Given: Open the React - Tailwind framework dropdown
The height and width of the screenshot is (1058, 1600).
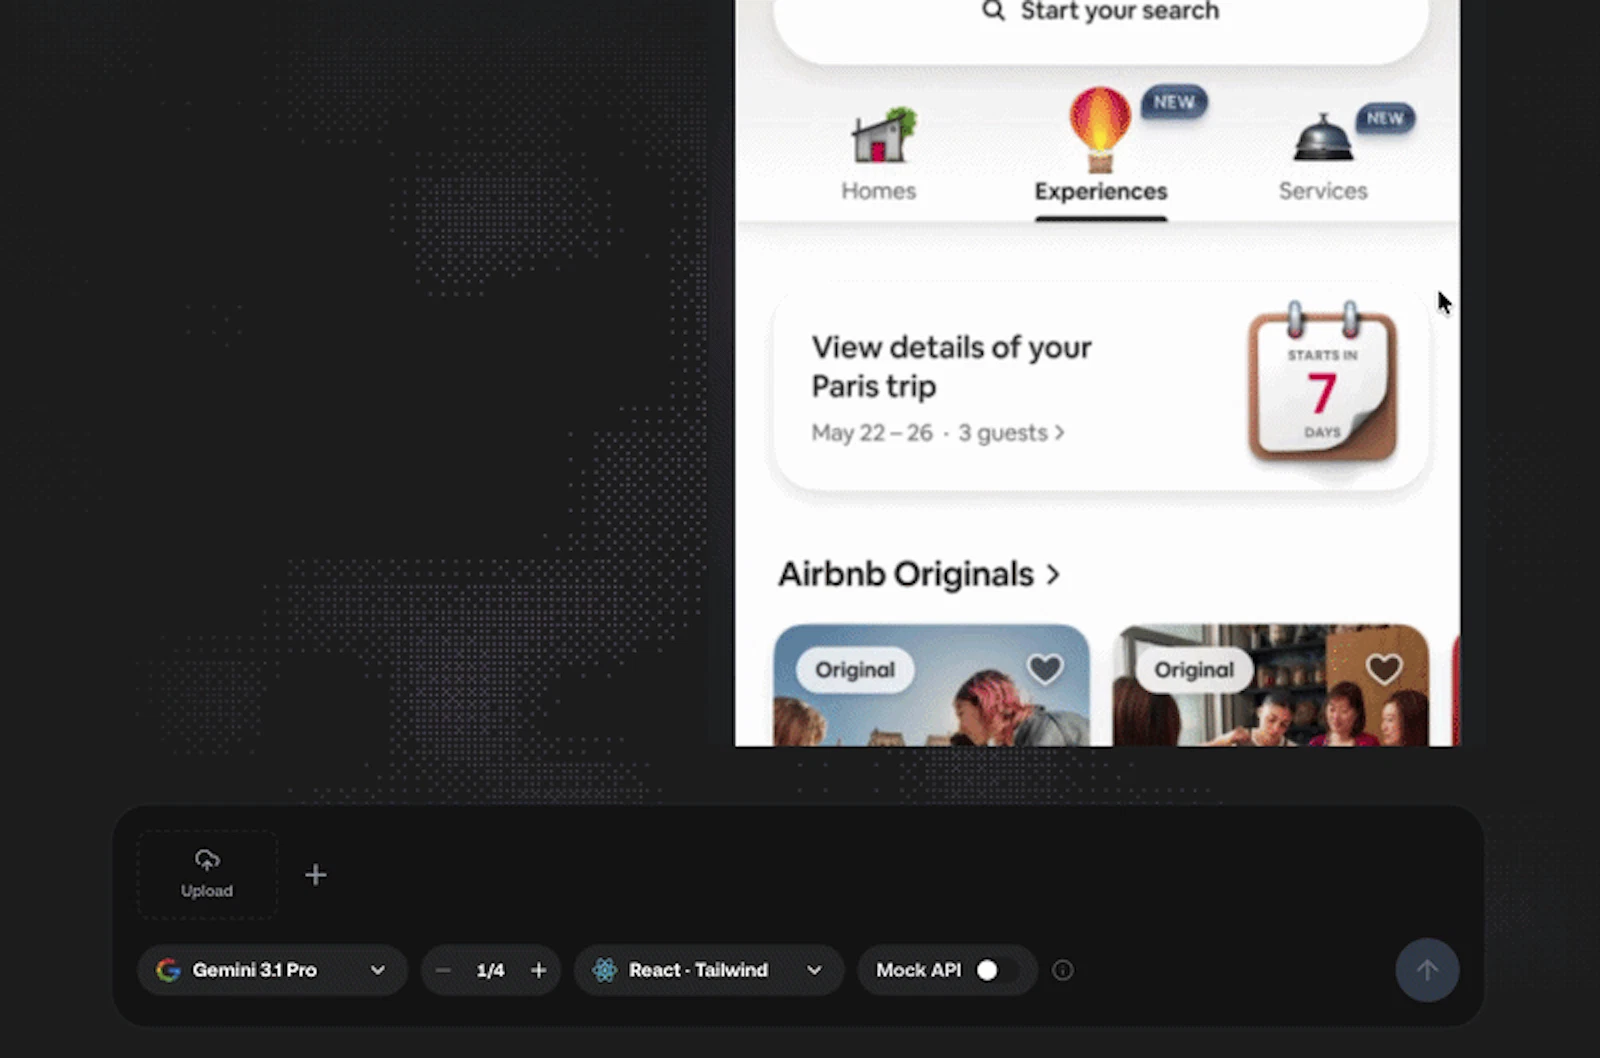Looking at the screenshot, I should (x=709, y=970).
